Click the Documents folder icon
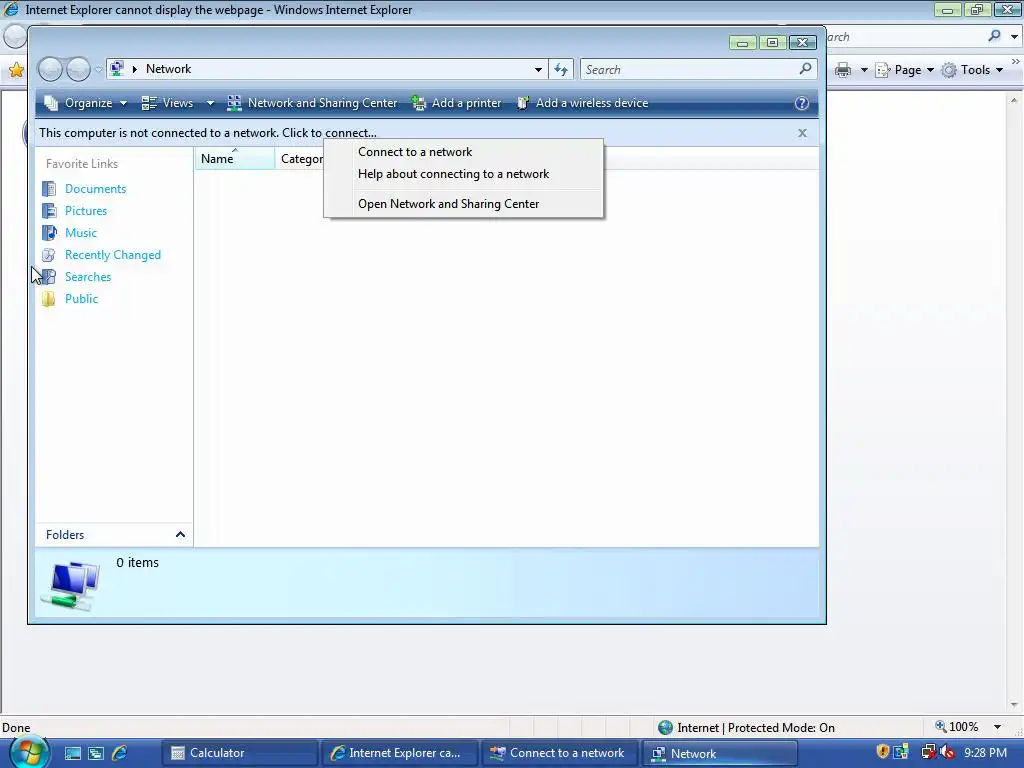Viewport: 1024px width, 768px height. [x=49, y=189]
